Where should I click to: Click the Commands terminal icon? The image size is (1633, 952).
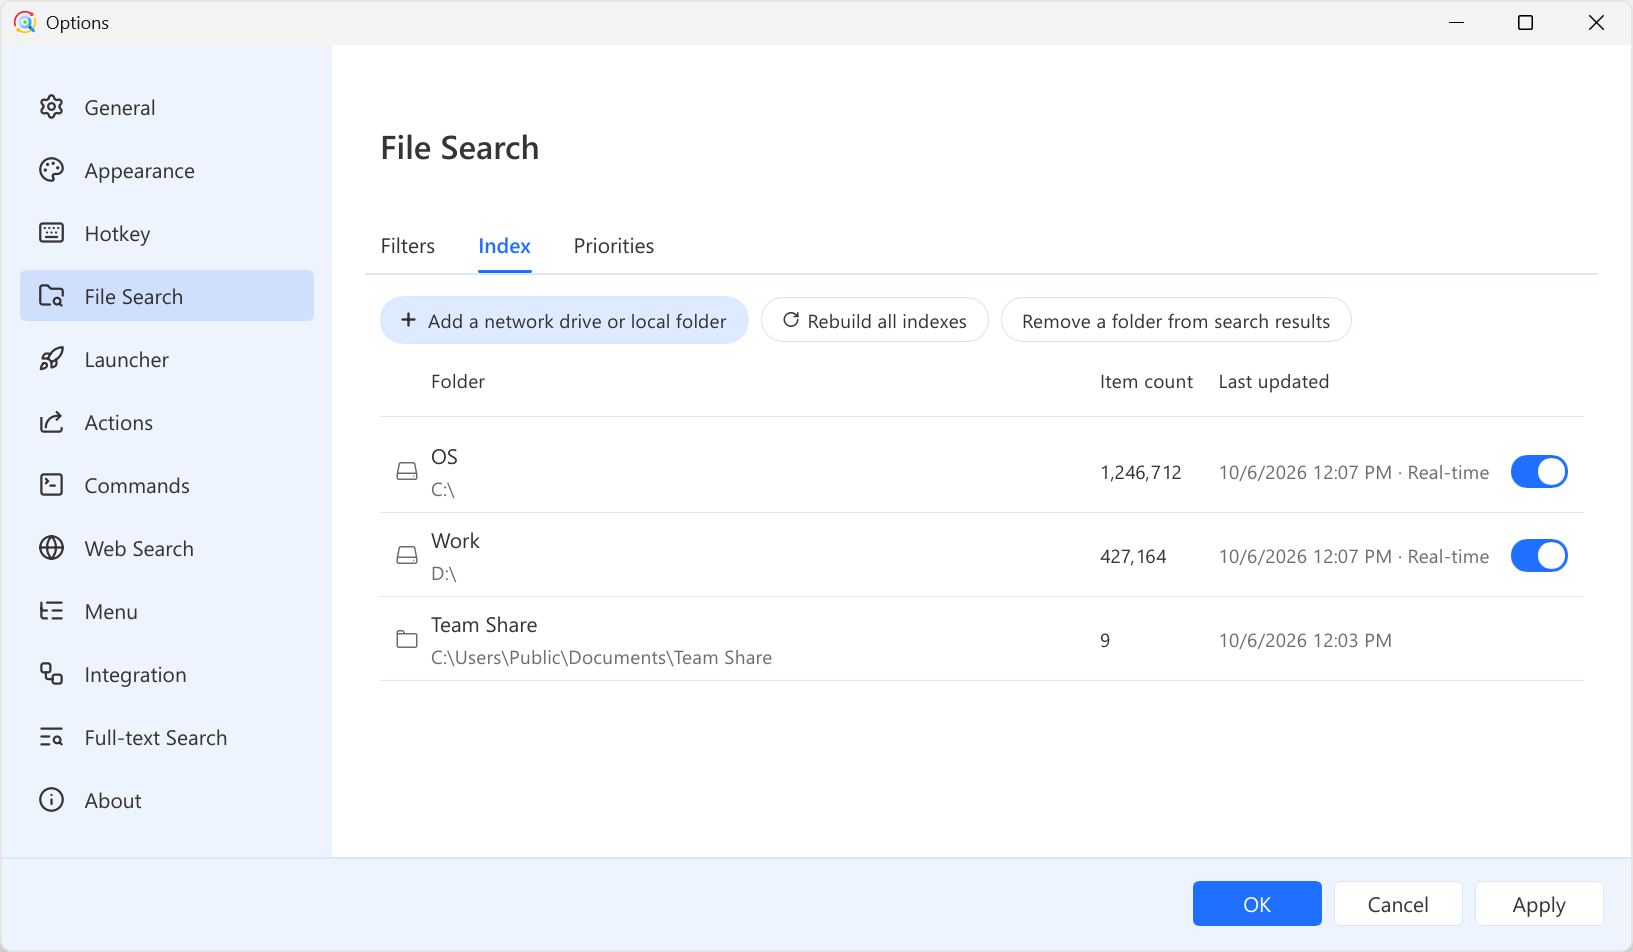point(51,485)
